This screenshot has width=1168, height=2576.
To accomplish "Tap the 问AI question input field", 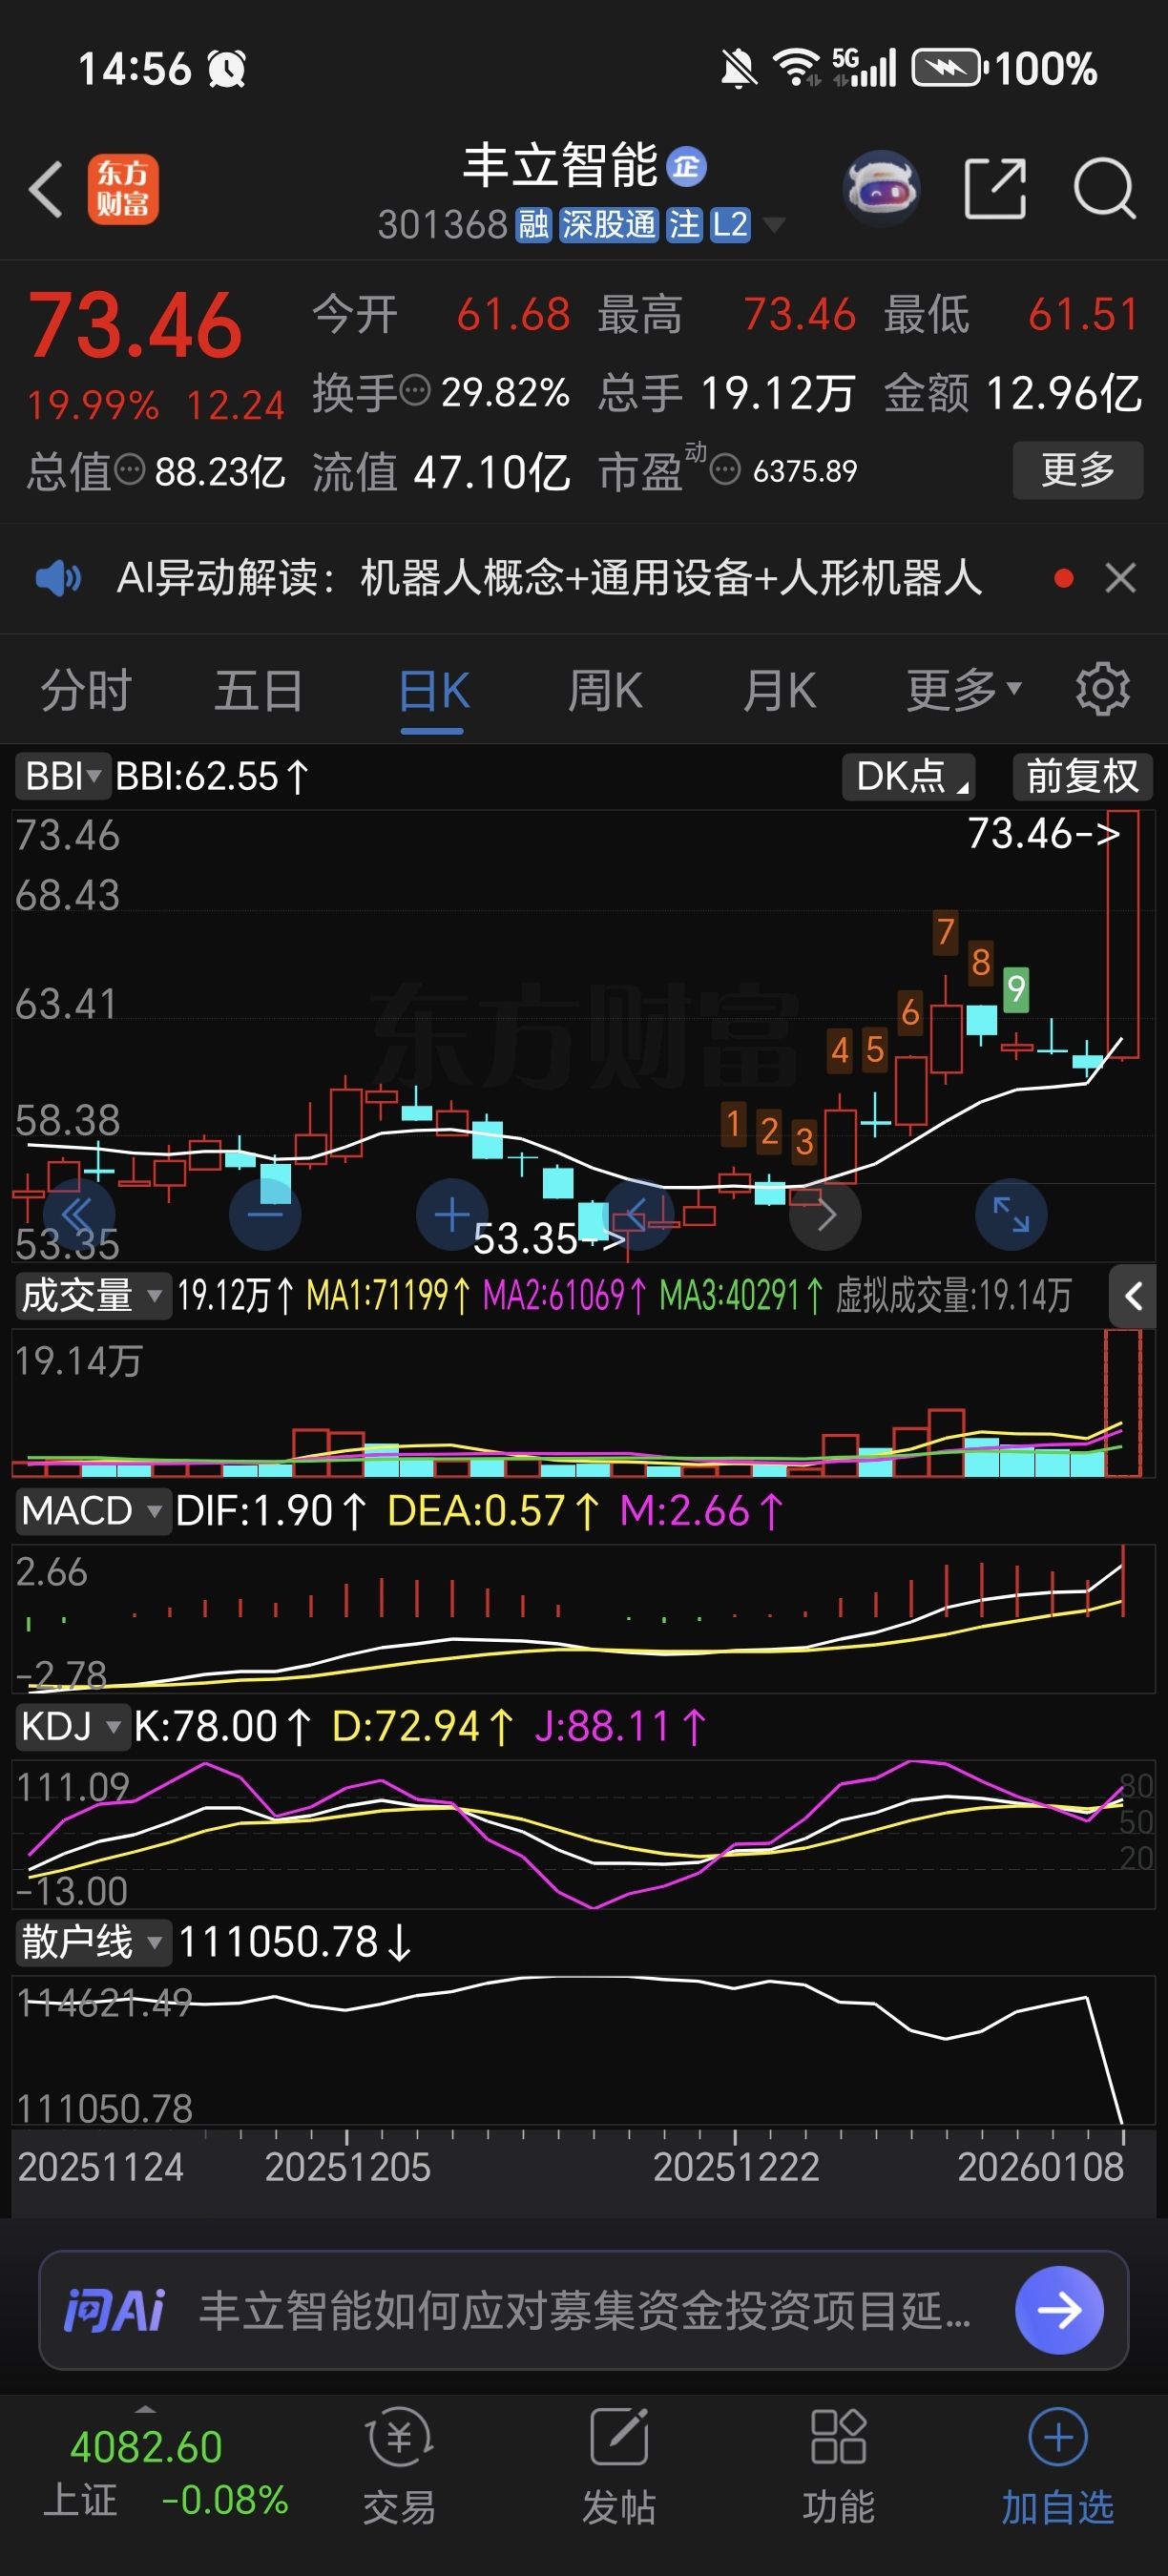I will (585, 2310).
